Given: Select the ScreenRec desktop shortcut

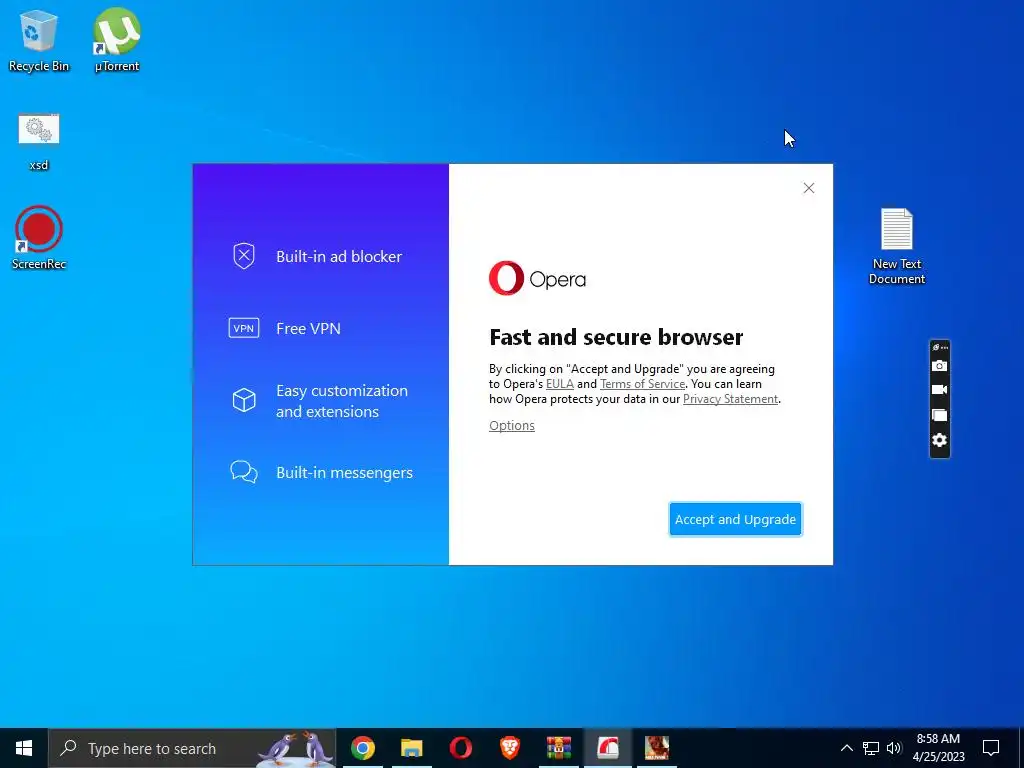Looking at the screenshot, I should coord(39,238).
